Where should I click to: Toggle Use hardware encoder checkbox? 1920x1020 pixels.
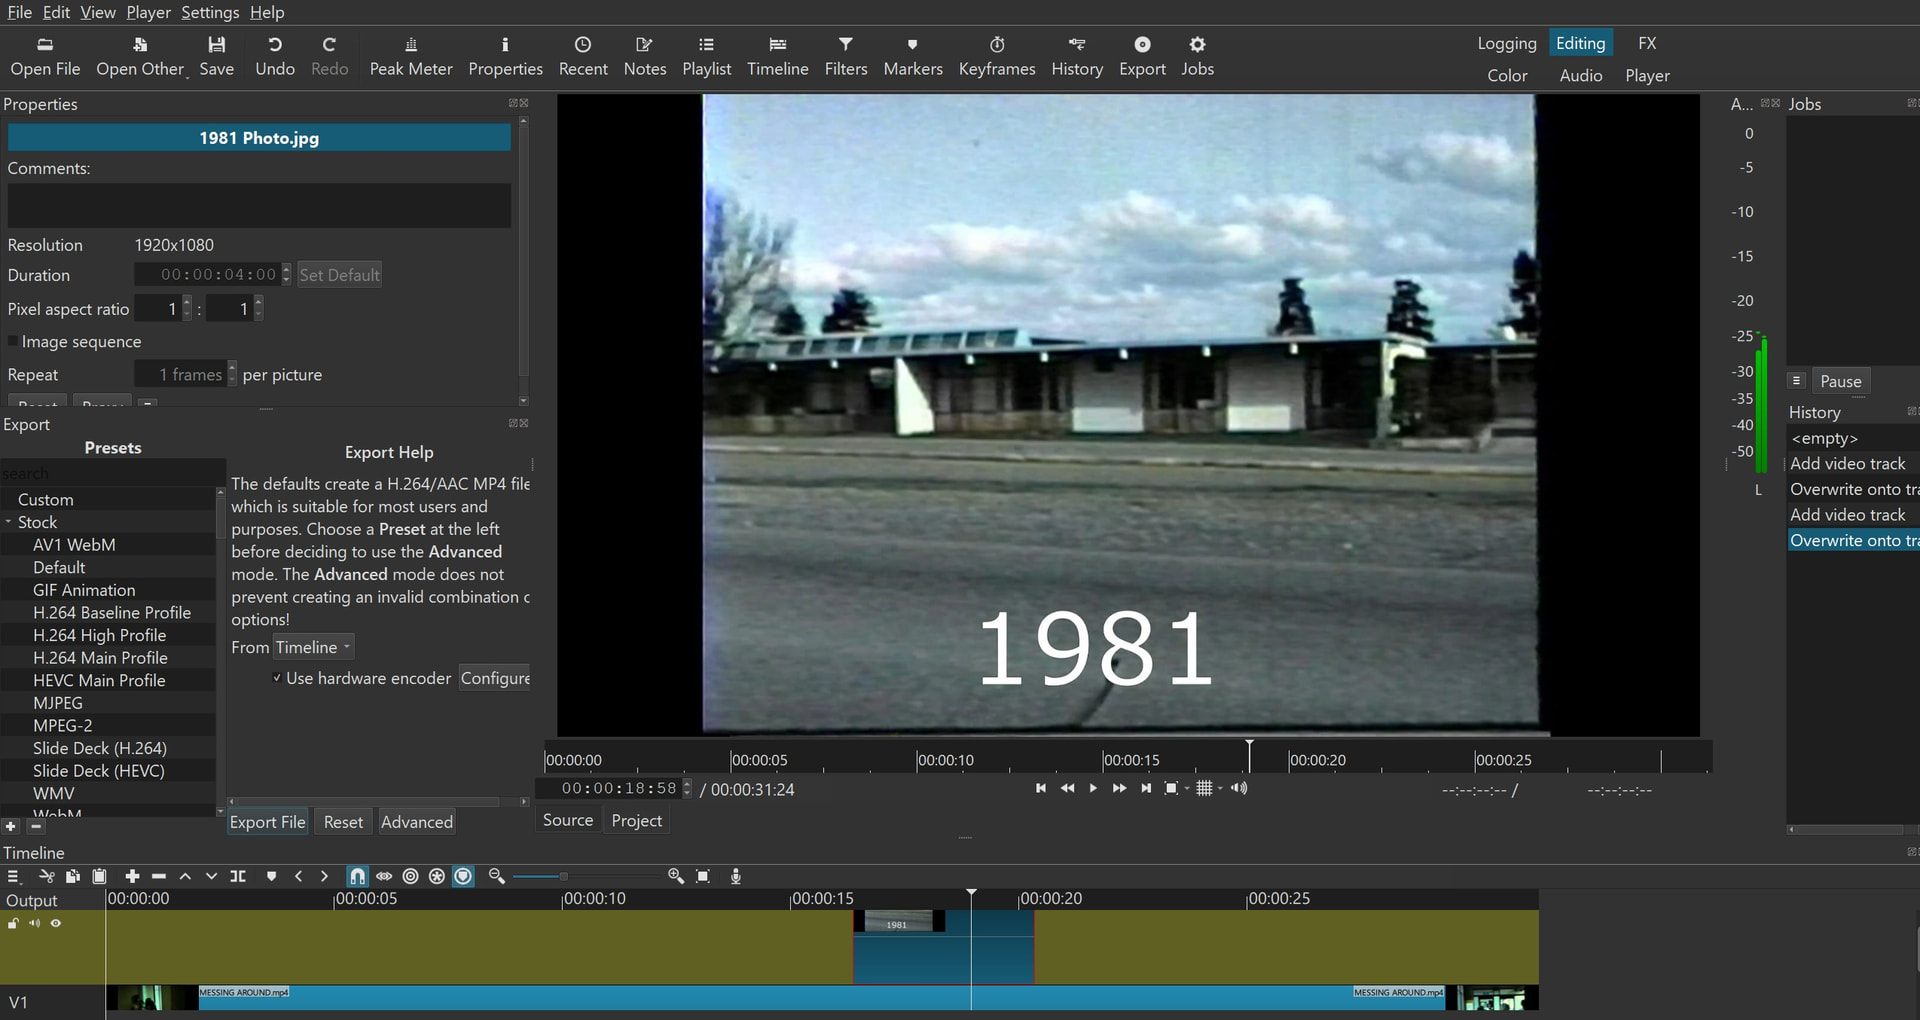277,678
